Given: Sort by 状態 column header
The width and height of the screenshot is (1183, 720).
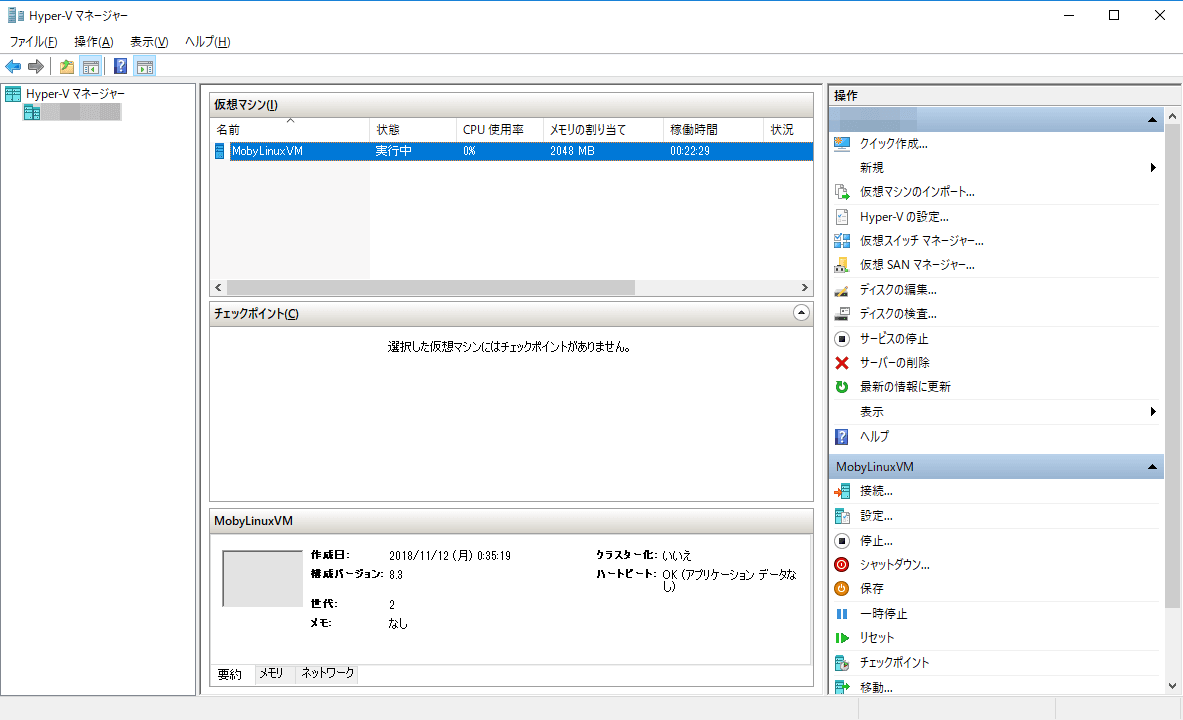Looking at the screenshot, I should click(x=413, y=130).
